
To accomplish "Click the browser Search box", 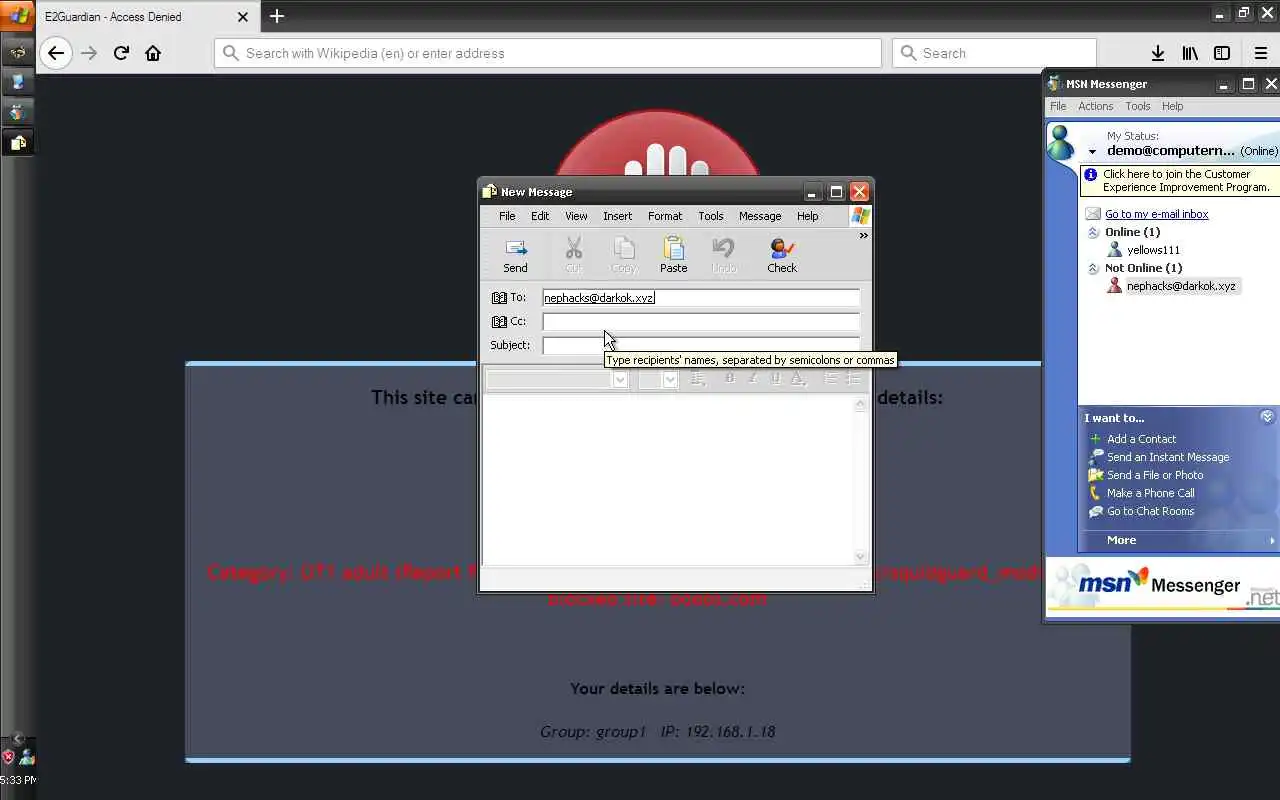I will coord(994,53).
